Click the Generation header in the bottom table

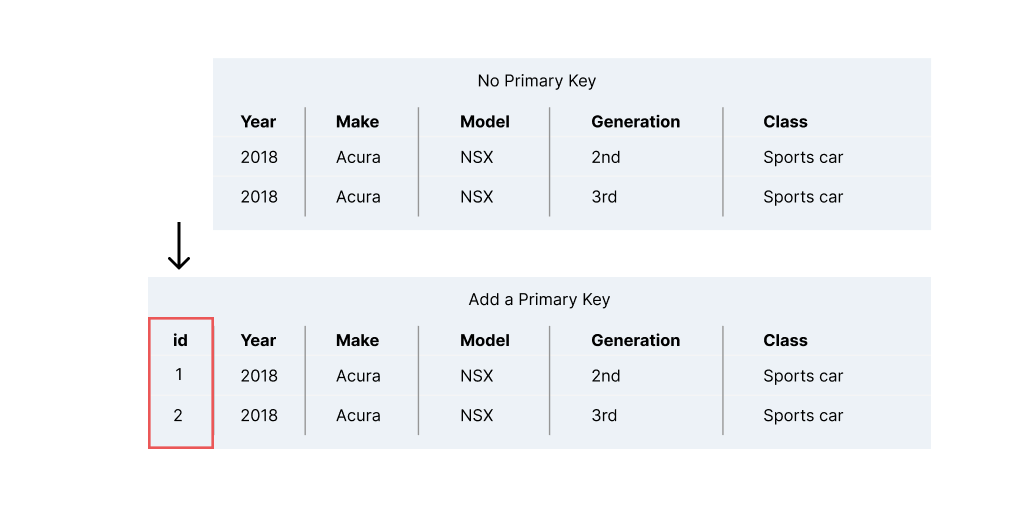pos(635,341)
